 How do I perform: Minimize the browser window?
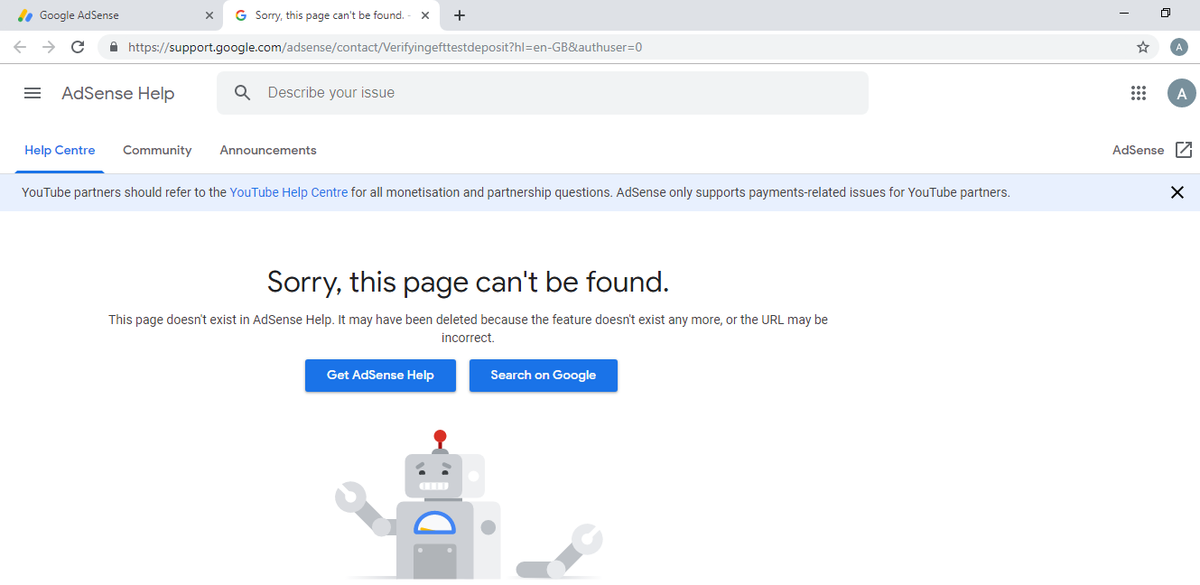[1124, 14]
